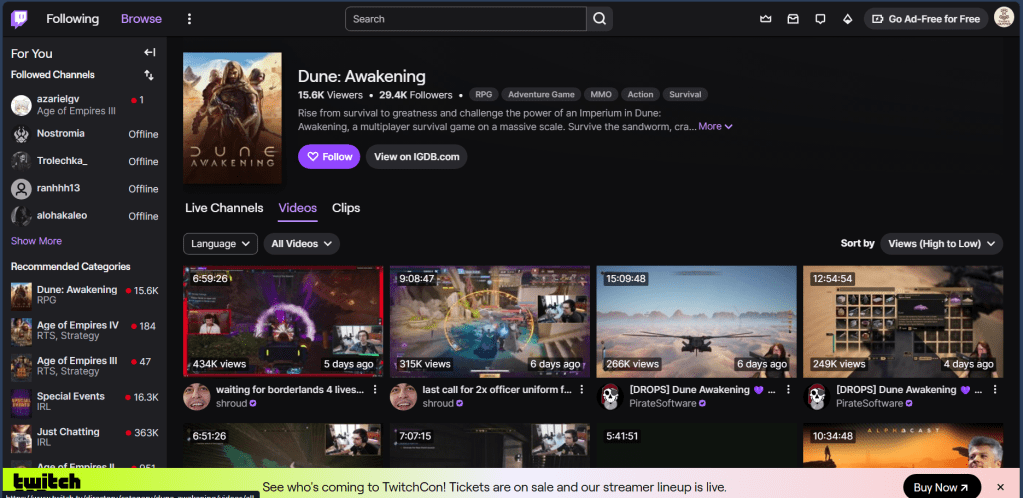1023x498 pixels.
Task: Open the 434K views shroud video thumbnail
Action: 283,321
